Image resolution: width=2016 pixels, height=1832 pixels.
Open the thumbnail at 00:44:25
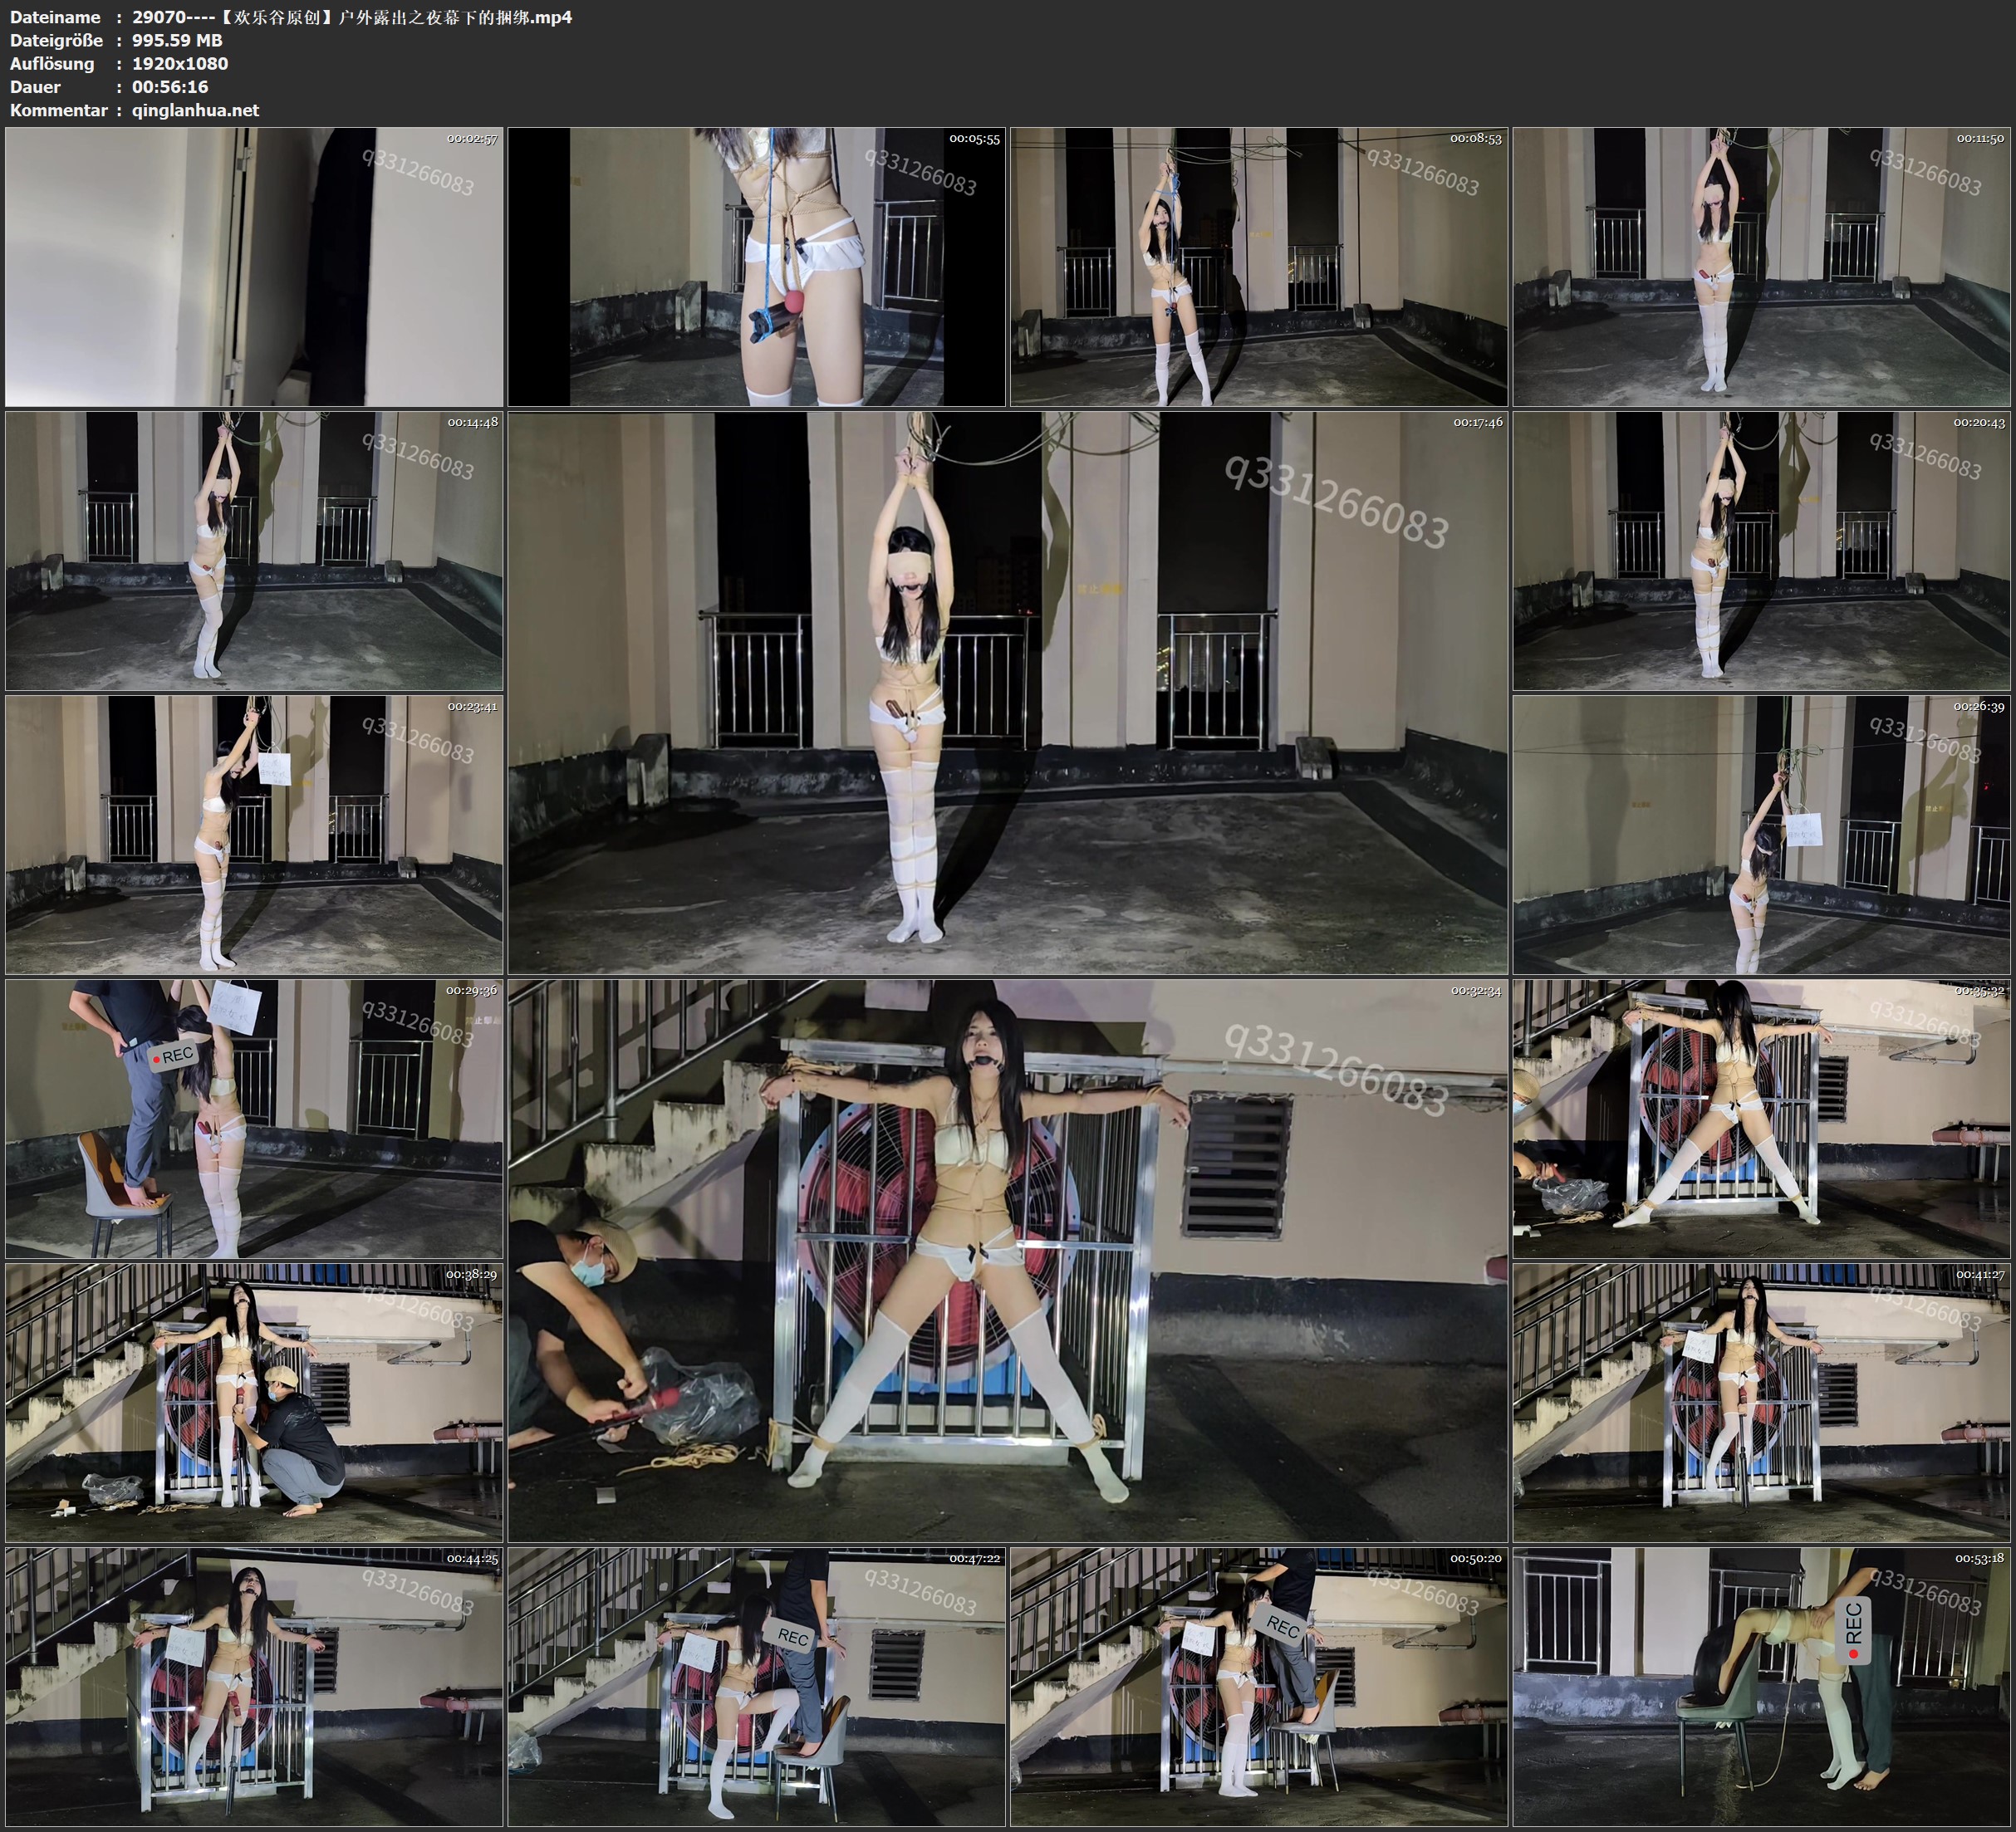point(254,1687)
